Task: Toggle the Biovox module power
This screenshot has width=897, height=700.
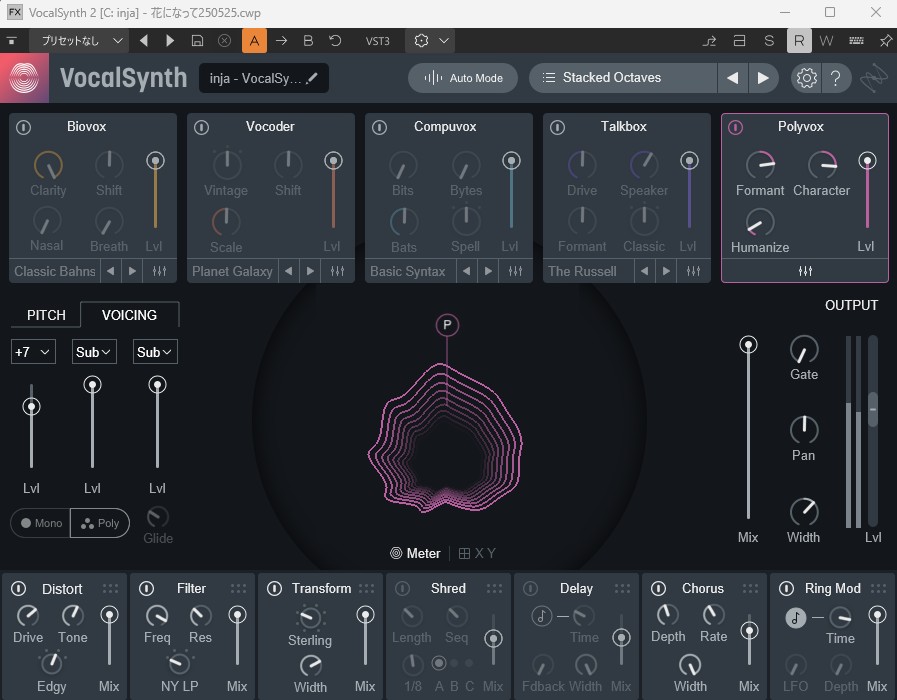Action: [x=23, y=127]
